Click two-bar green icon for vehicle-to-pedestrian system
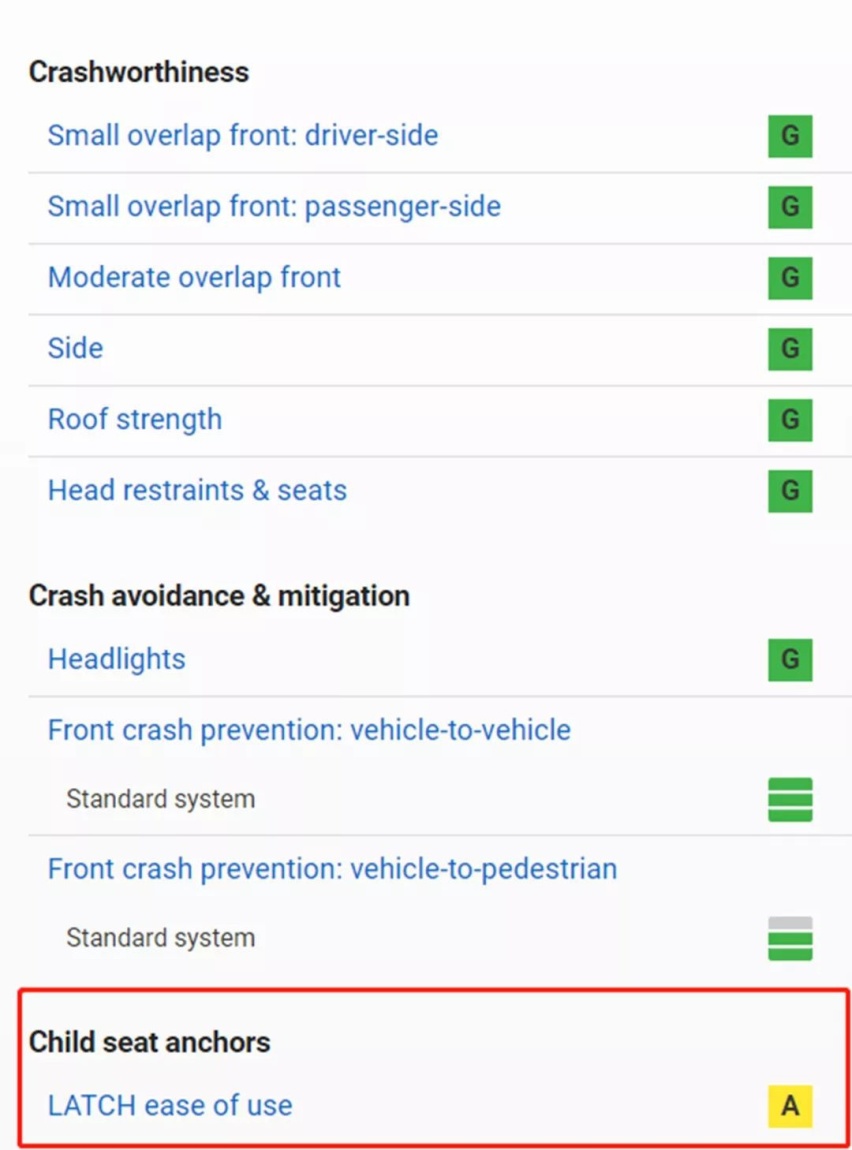 click(x=790, y=938)
